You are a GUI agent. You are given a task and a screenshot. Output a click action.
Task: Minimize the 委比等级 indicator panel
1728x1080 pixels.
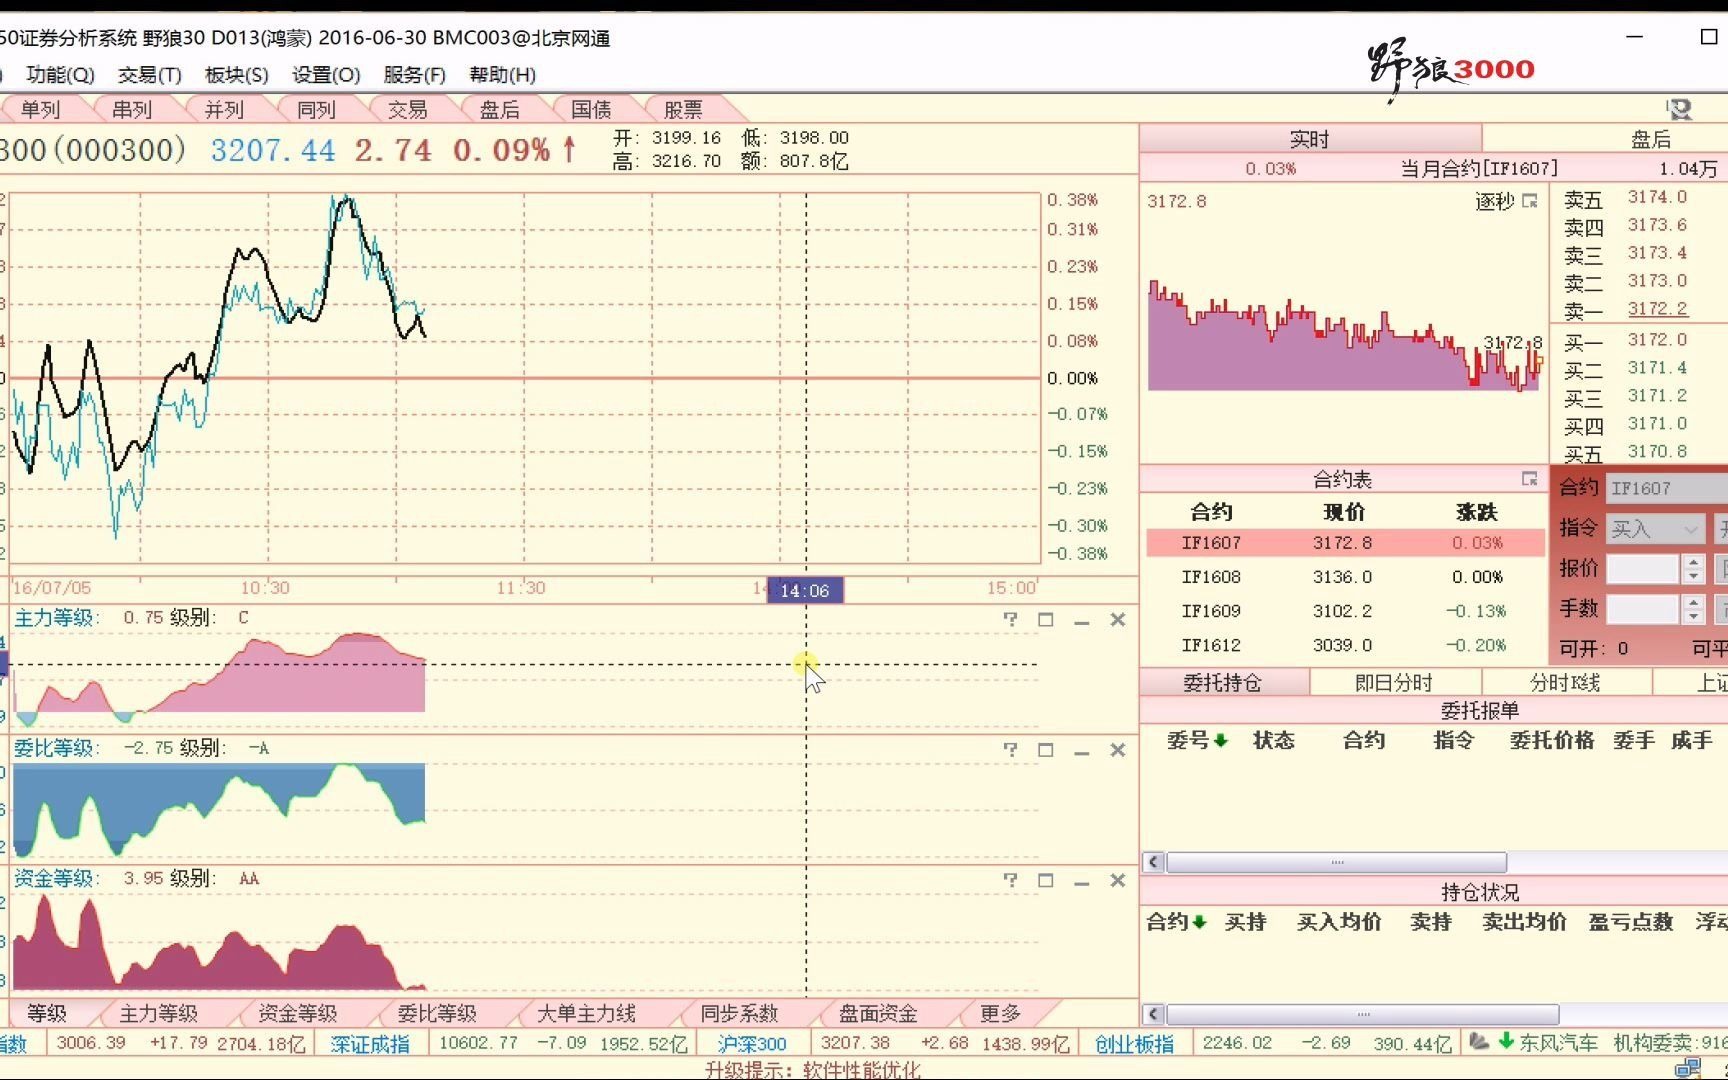1081,751
